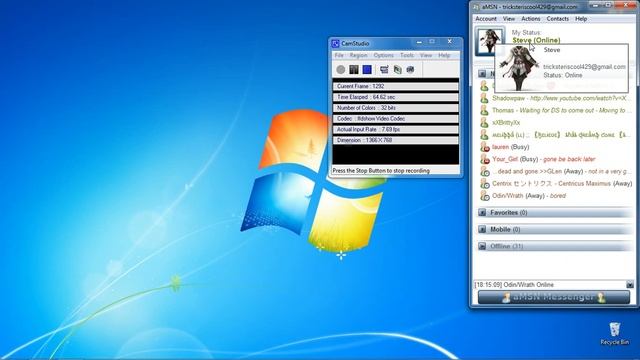Click the aMSN Messenger banner button
640x360 pixels.
pyautogui.click(x=553, y=298)
